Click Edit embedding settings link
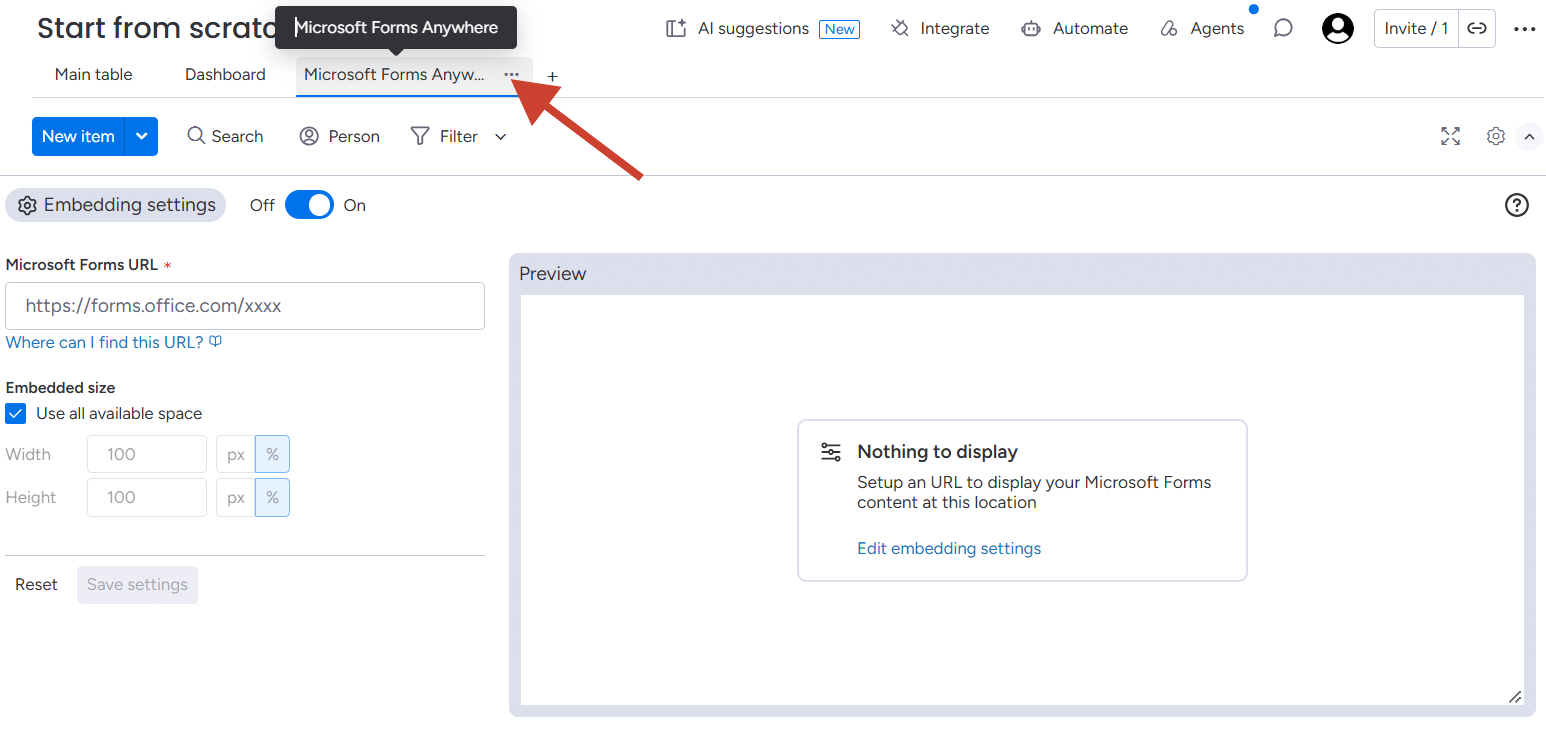 coord(949,548)
